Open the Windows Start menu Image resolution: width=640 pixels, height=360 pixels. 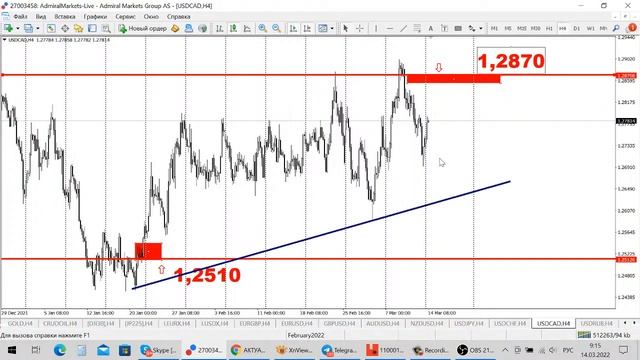12,350
